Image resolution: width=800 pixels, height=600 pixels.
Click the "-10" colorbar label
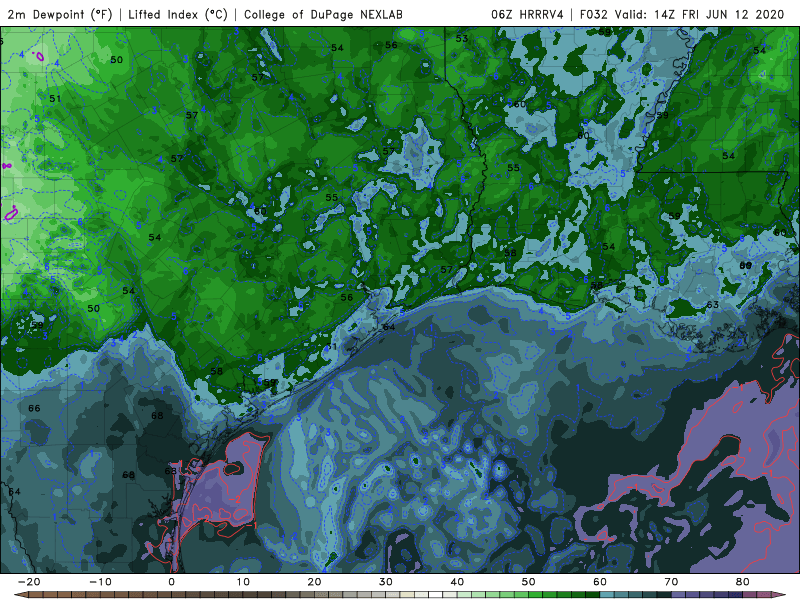click(x=100, y=582)
